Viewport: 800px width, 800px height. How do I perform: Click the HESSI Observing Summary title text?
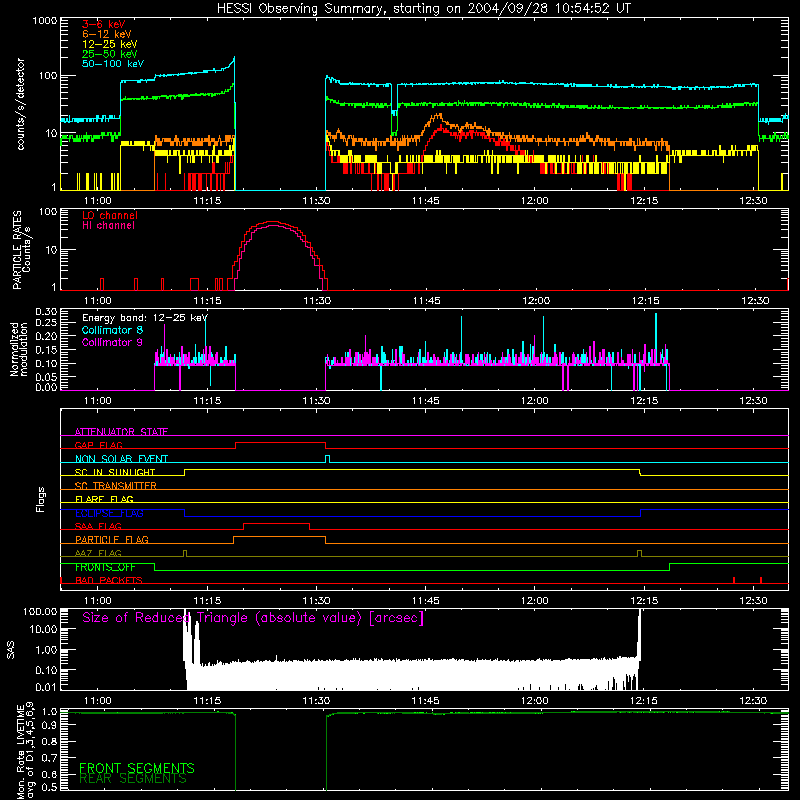423,9
